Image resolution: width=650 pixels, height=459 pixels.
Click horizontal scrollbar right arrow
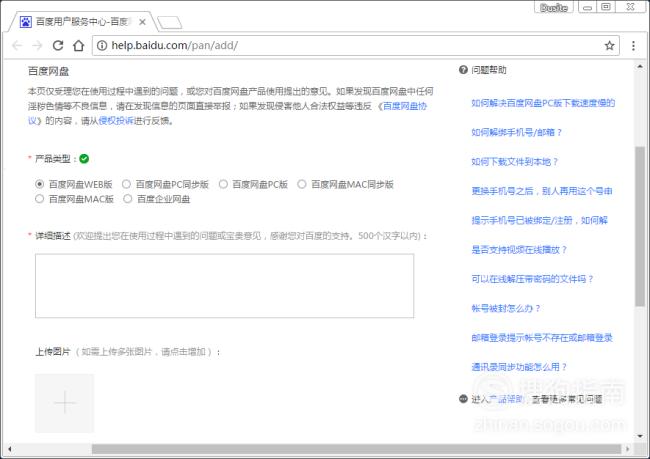click(628, 449)
